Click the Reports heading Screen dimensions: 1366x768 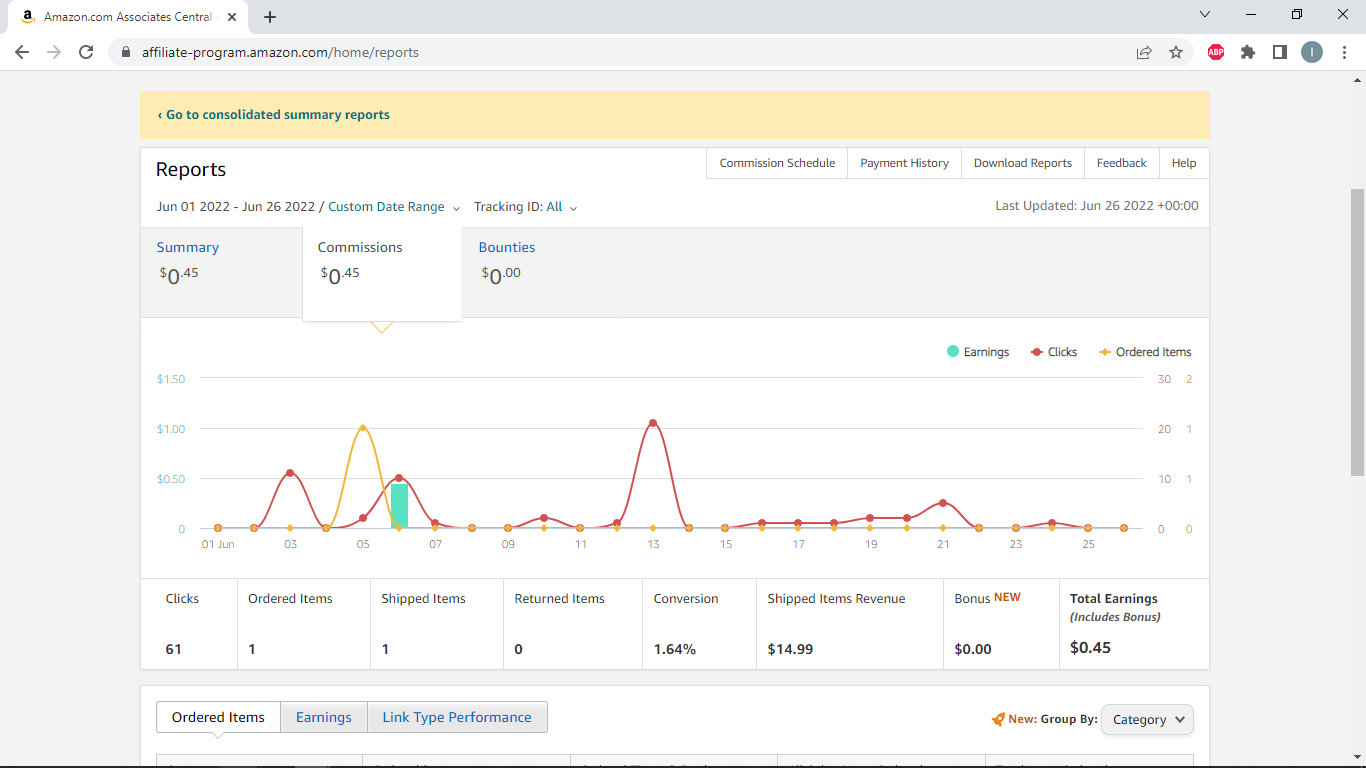[191, 169]
